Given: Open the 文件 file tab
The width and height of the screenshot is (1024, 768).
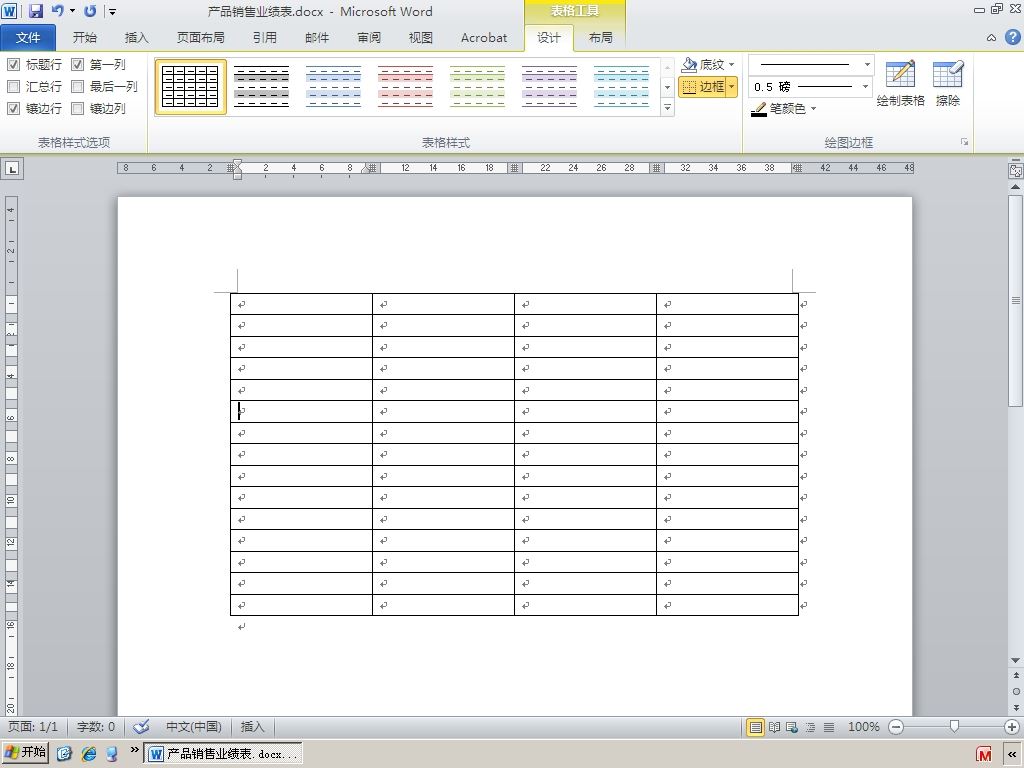Looking at the screenshot, I should [28, 38].
